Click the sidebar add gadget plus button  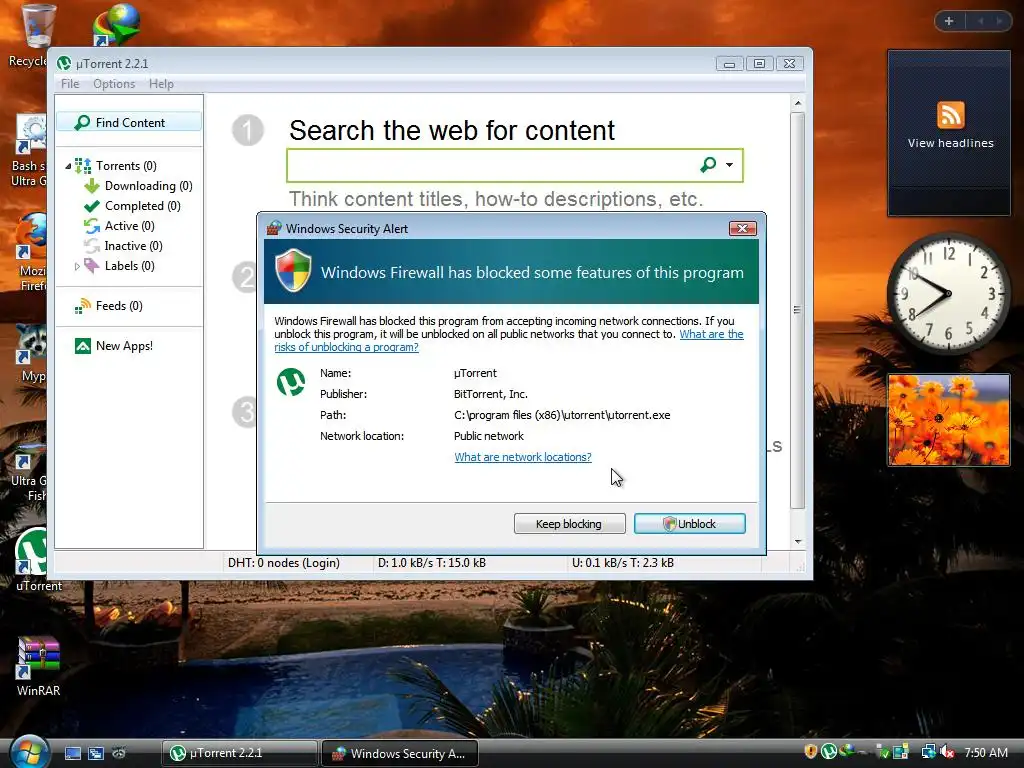(949, 22)
